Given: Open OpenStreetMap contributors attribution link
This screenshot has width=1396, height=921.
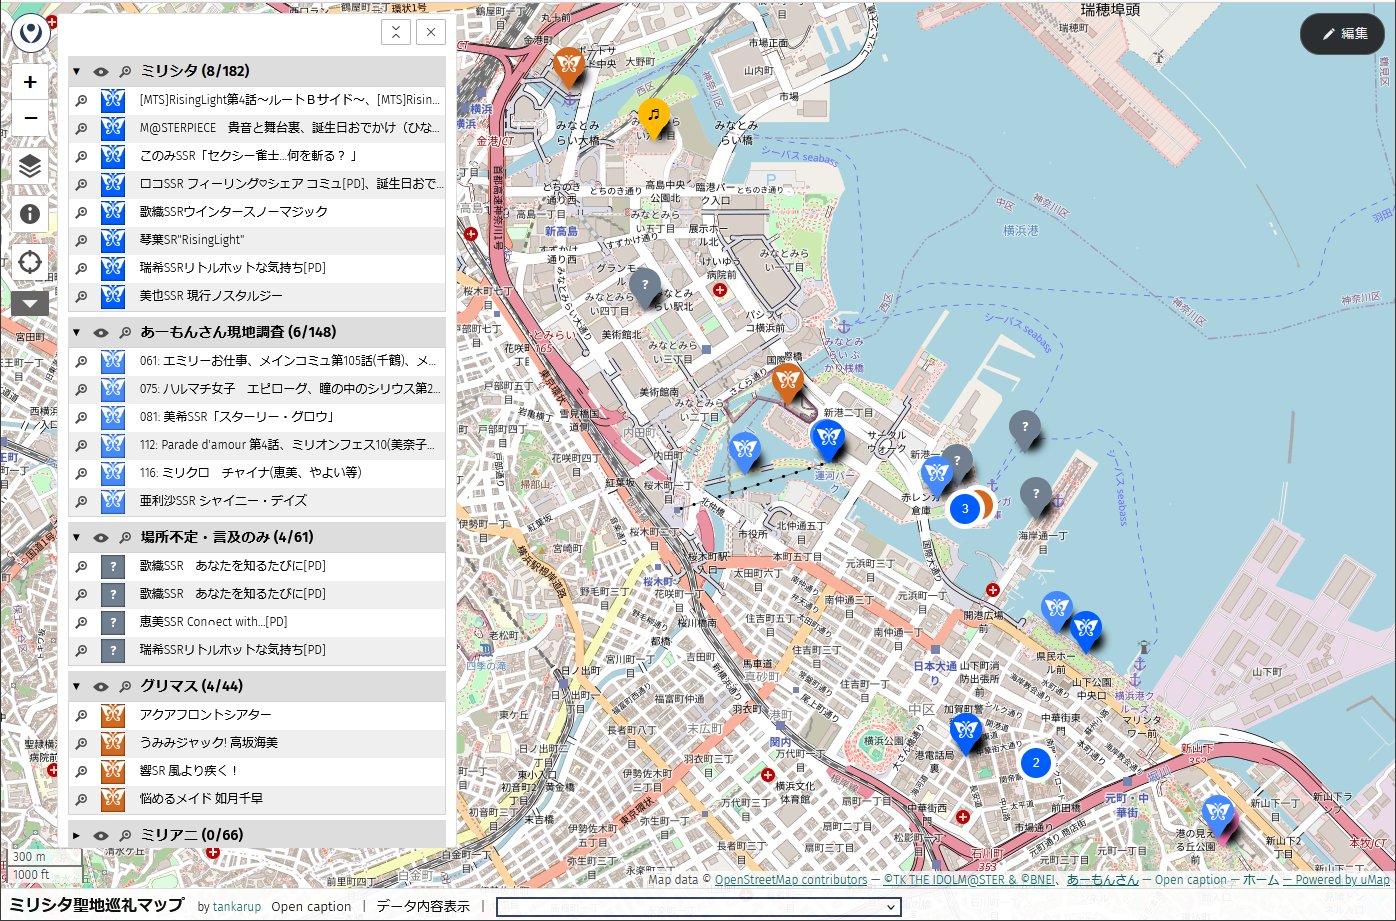Looking at the screenshot, I should click(x=791, y=880).
